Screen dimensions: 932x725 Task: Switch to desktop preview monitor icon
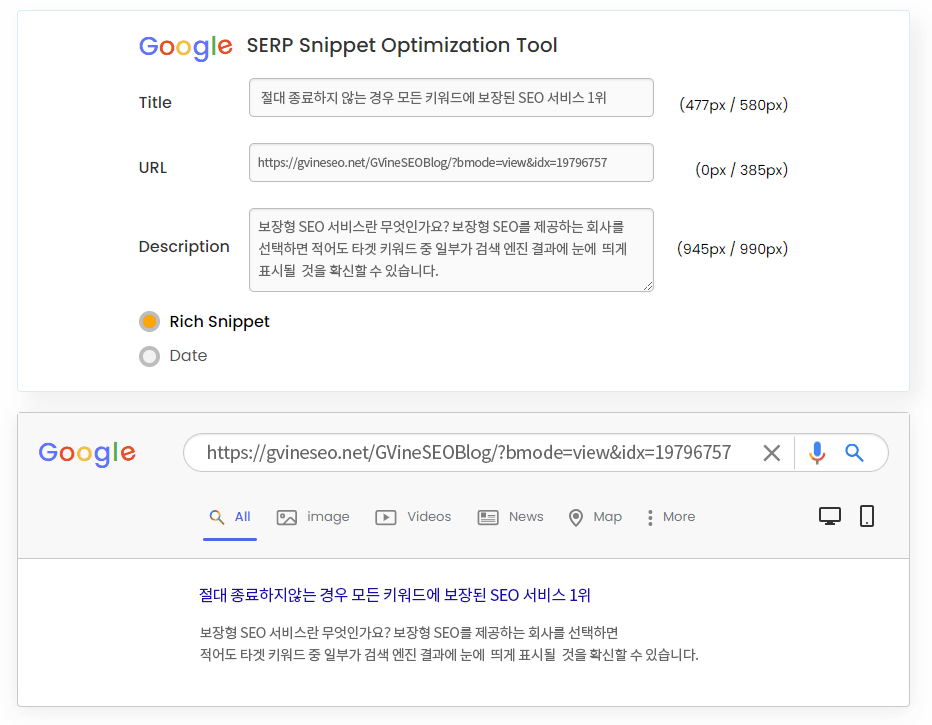[830, 516]
